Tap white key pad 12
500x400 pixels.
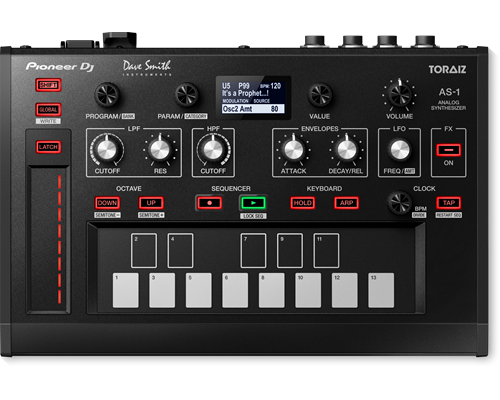point(345,290)
